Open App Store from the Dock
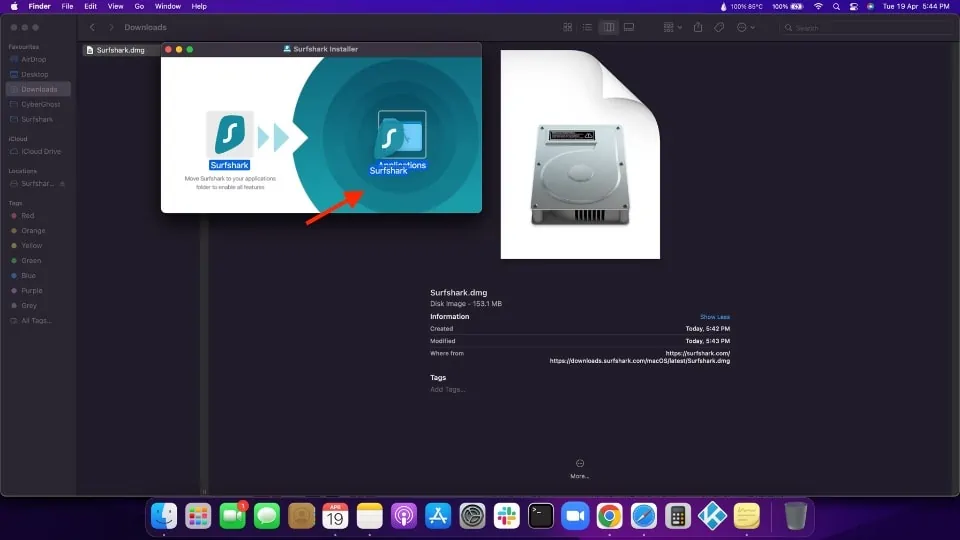 (438, 516)
